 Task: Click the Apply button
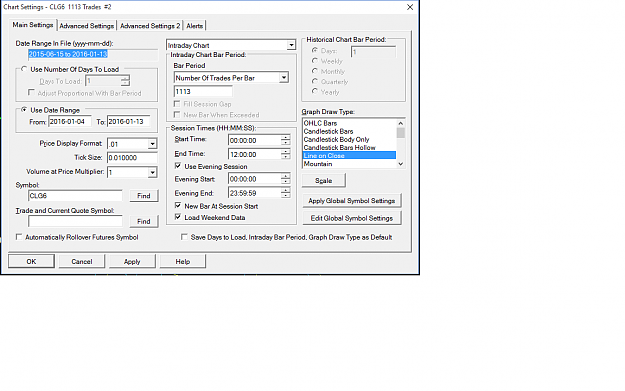(x=132, y=261)
